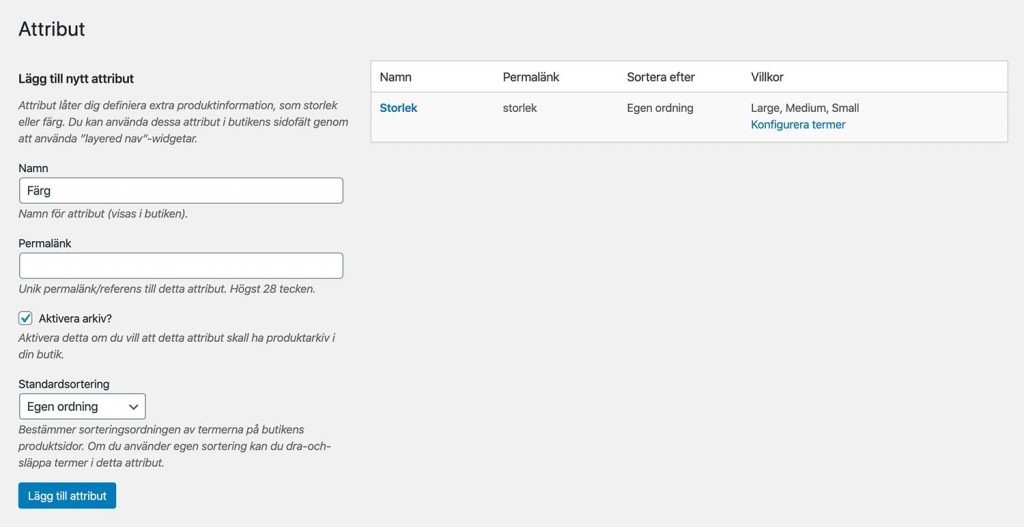
Task: Click the Large, Medium, Small terms text
Action: (805, 108)
